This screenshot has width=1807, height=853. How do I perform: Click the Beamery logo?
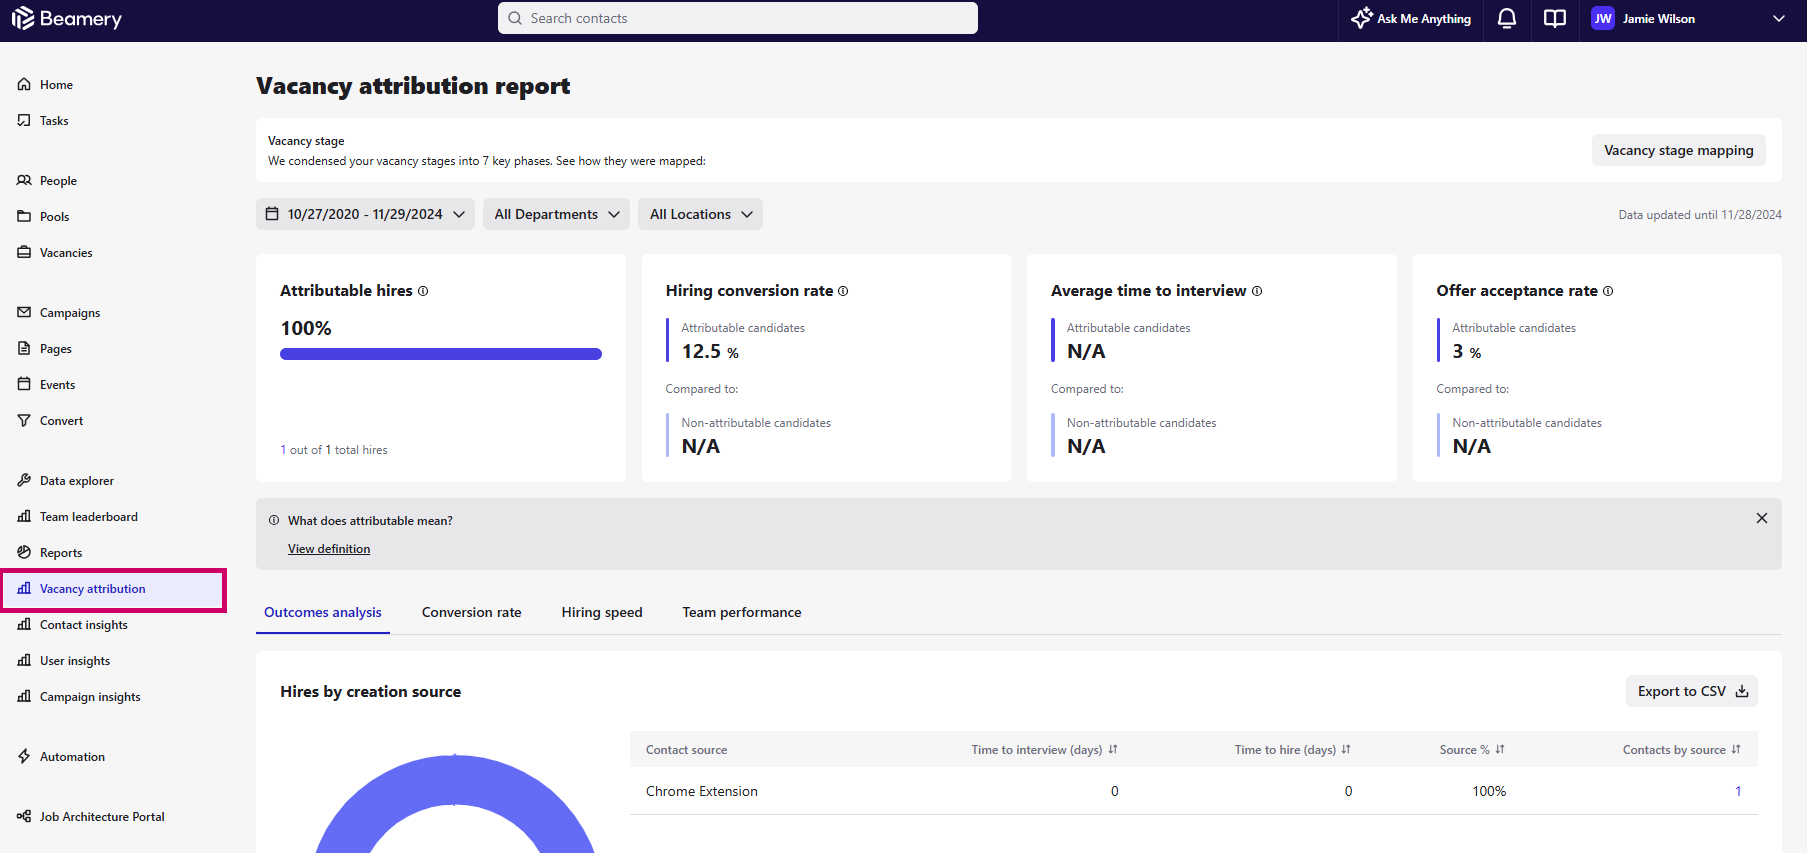pyautogui.click(x=67, y=18)
